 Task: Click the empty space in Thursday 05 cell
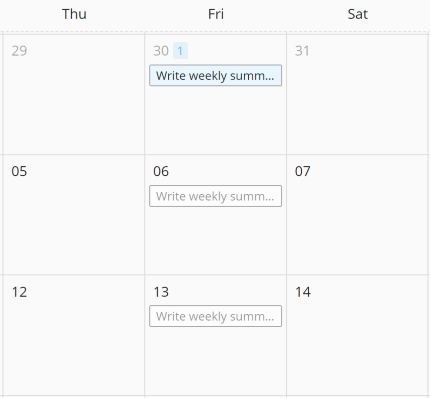coord(74,227)
